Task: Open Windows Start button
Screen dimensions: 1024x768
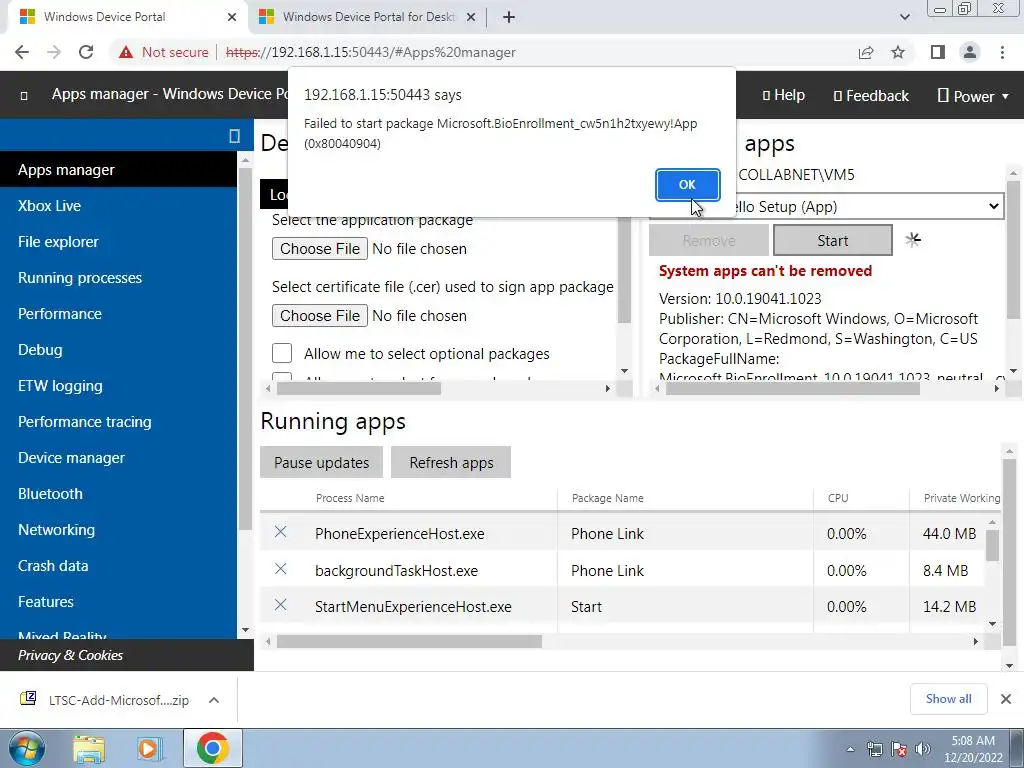Action: point(26,748)
